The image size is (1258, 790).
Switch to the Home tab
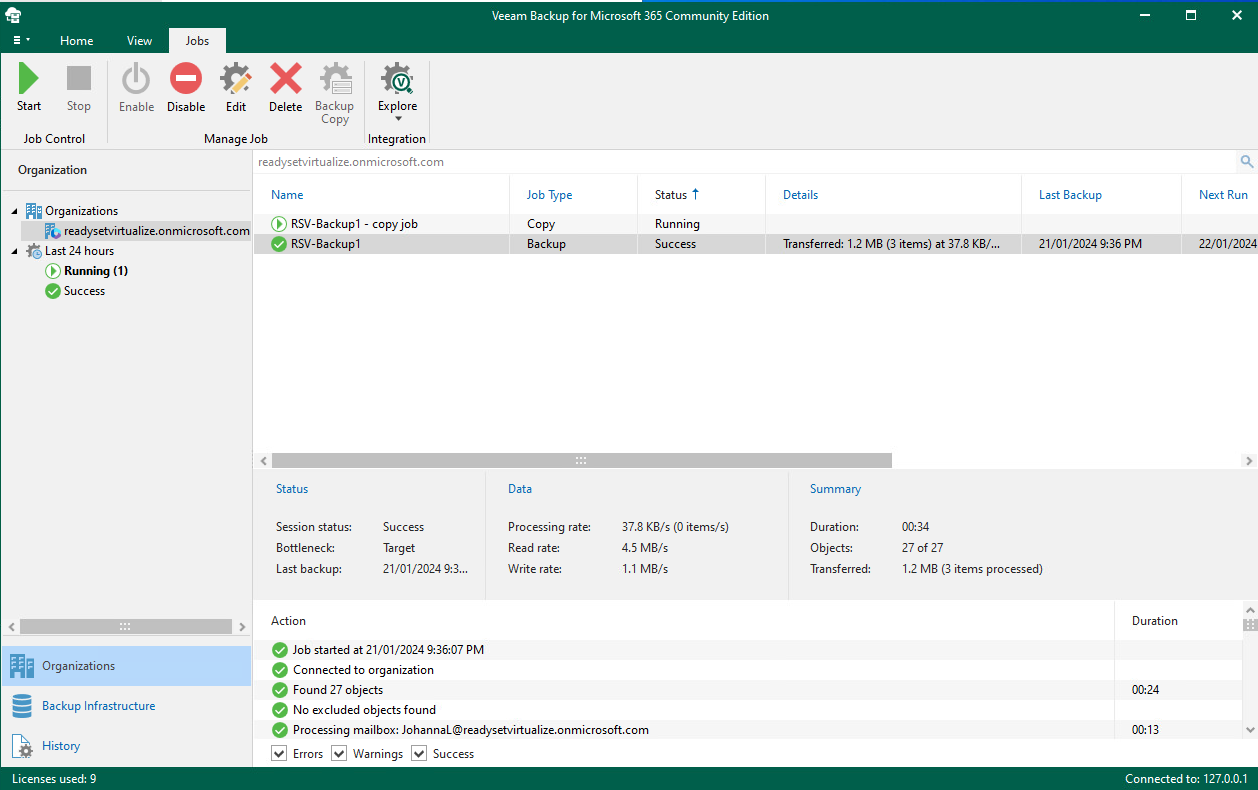pyautogui.click(x=77, y=41)
